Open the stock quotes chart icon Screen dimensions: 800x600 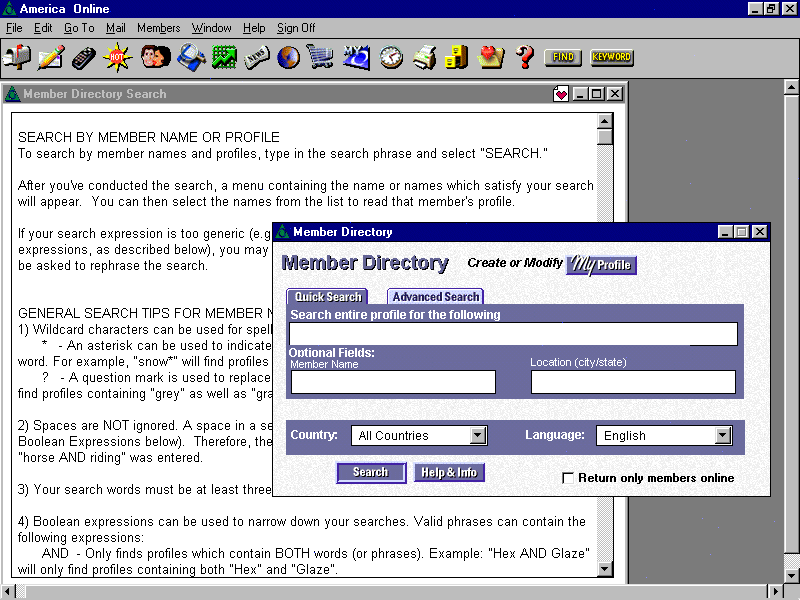point(224,57)
